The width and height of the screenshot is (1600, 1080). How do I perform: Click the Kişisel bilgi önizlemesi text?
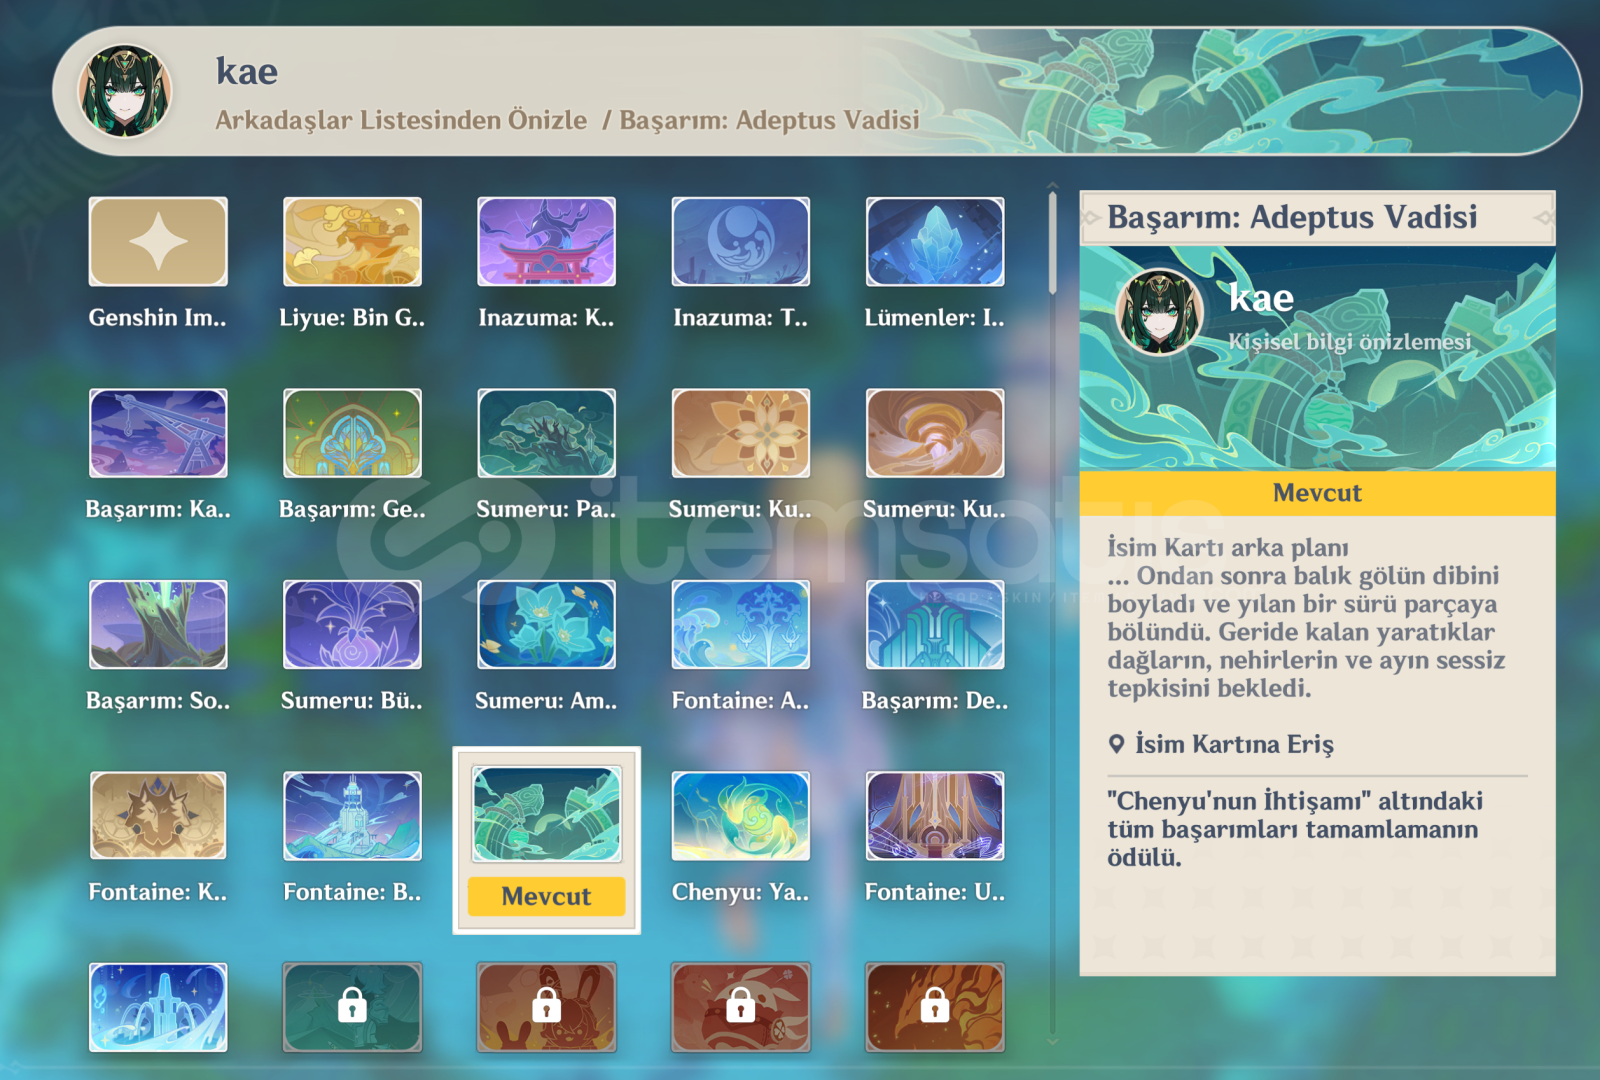pos(1349,342)
